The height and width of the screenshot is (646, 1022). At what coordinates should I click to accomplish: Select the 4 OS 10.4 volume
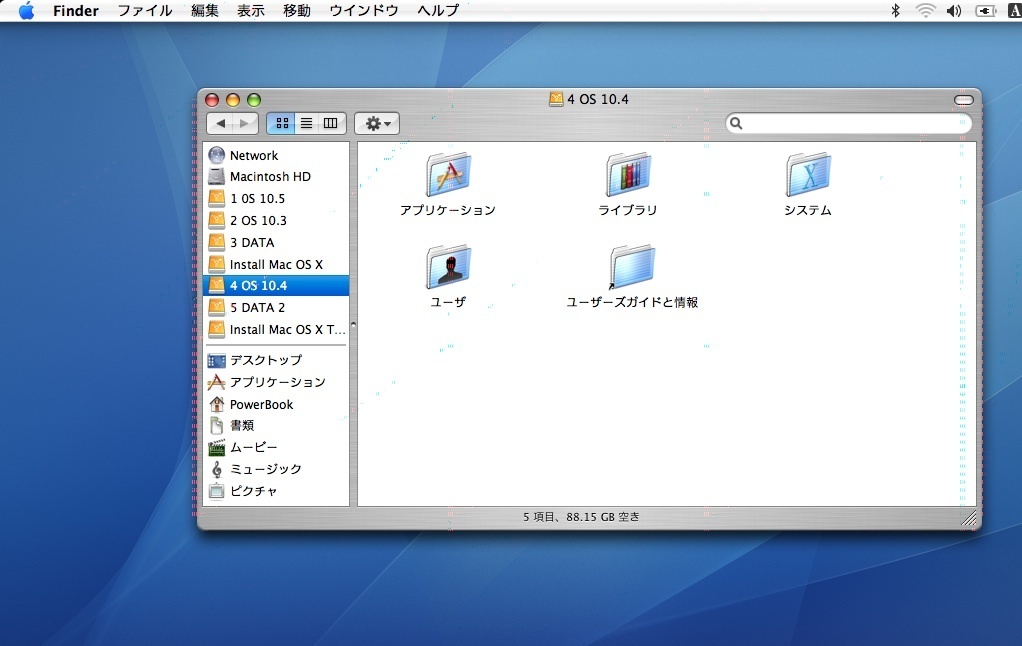(x=276, y=286)
